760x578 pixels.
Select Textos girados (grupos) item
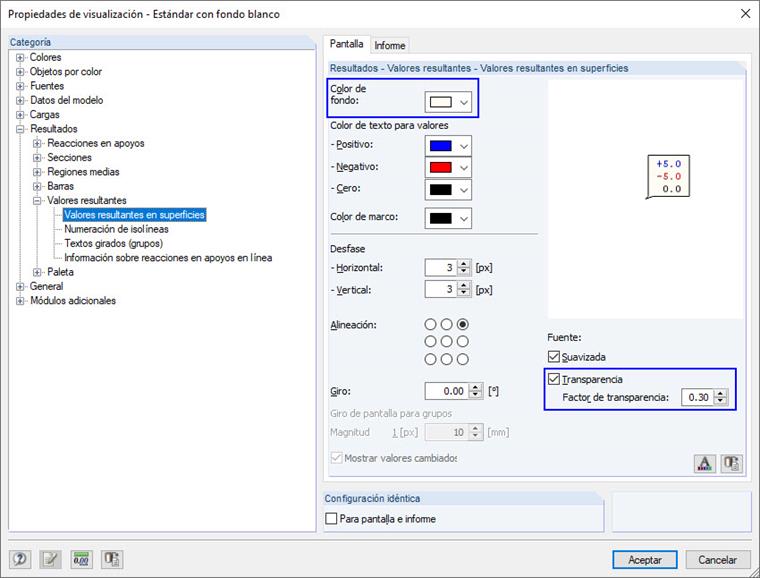coord(113,243)
